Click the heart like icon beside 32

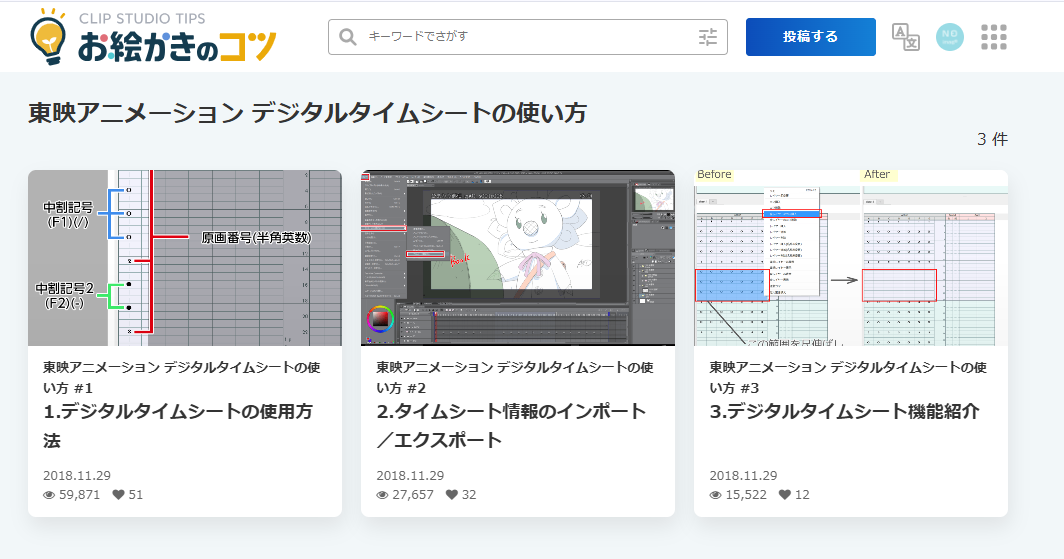(x=451, y=495)
